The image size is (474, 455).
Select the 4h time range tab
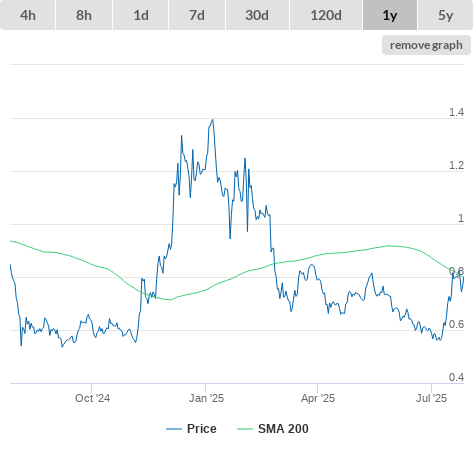point(28,15)
